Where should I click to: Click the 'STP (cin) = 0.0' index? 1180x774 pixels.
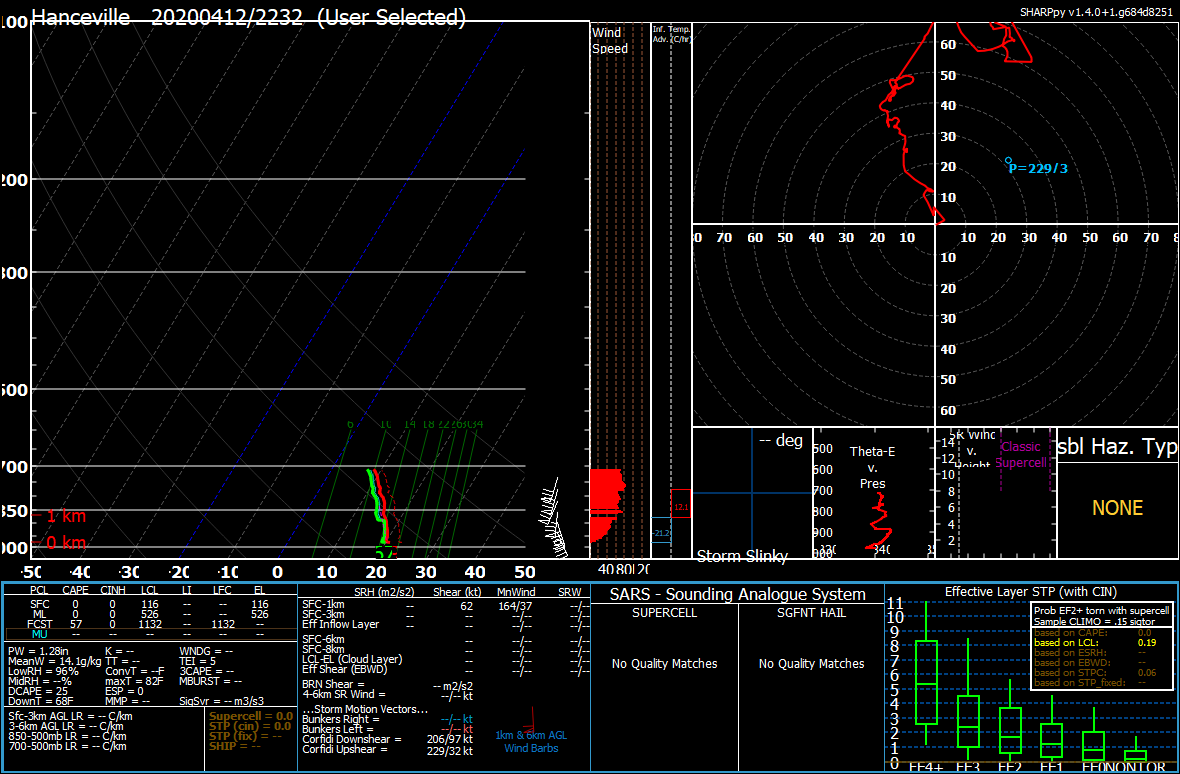(250, 726)
